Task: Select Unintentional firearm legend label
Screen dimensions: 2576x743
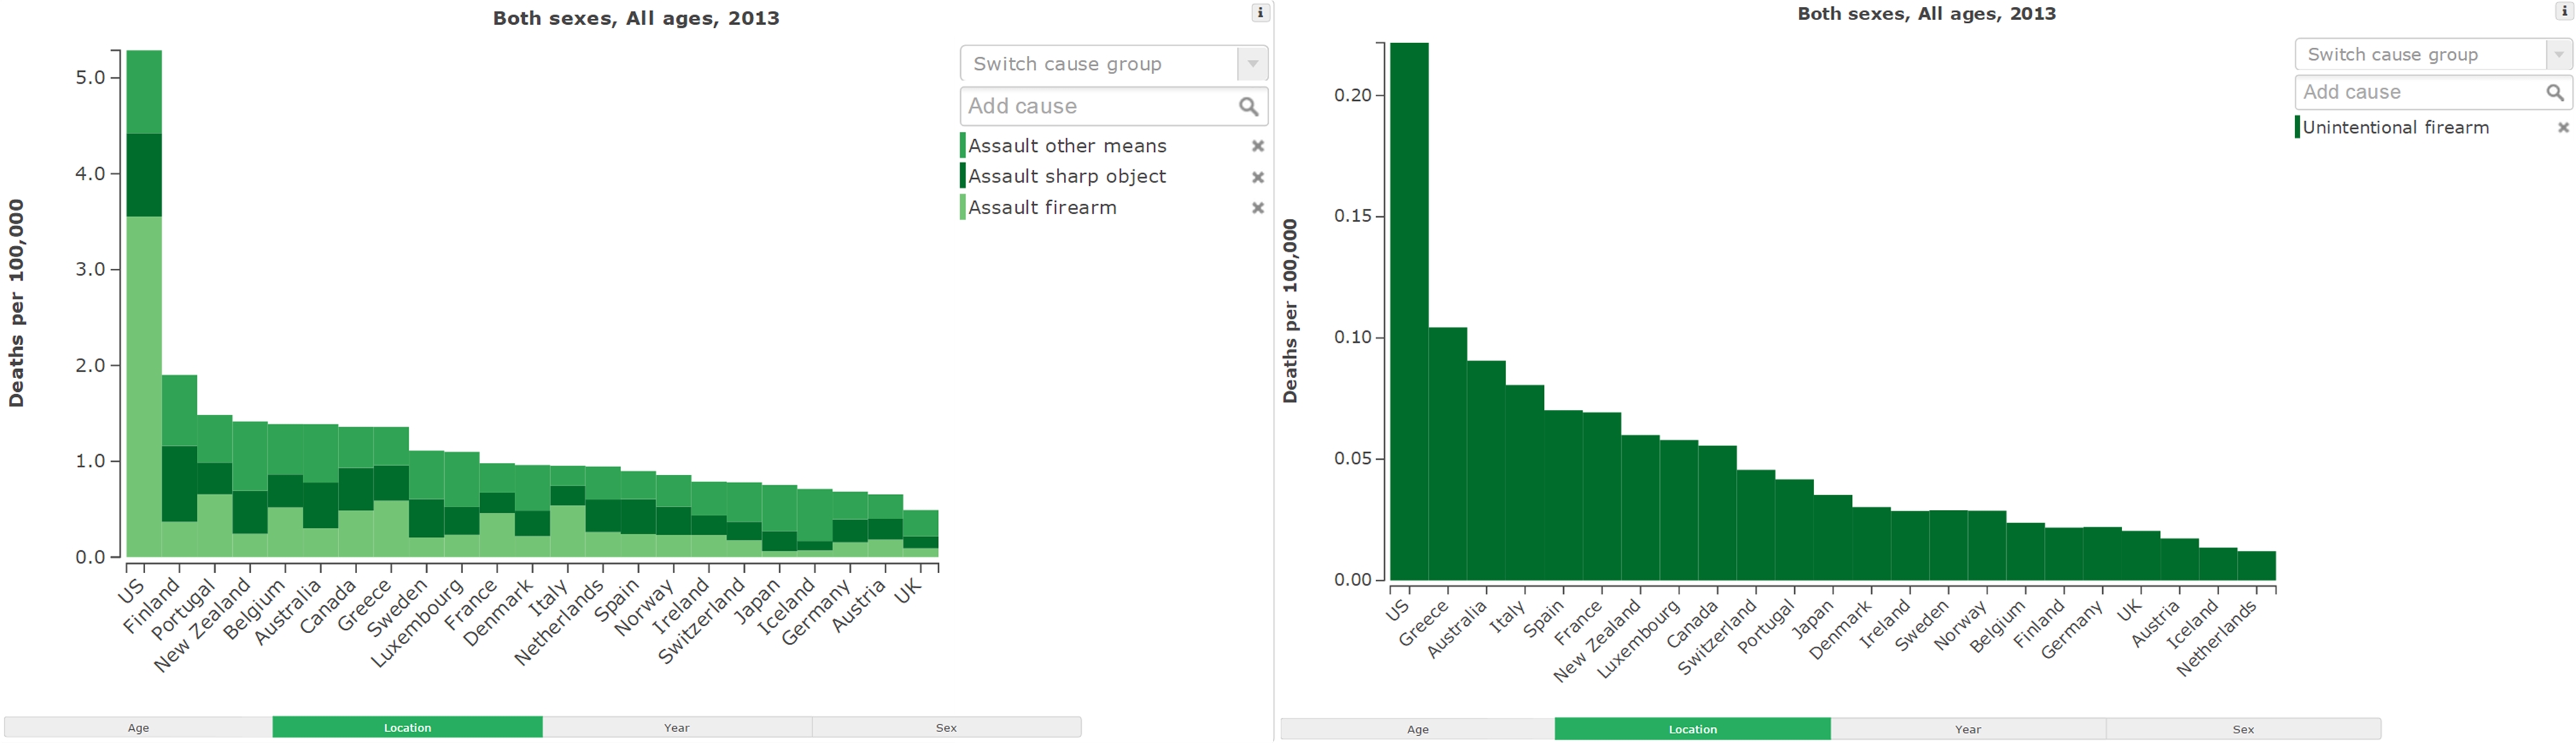Action: [2395, 127]
